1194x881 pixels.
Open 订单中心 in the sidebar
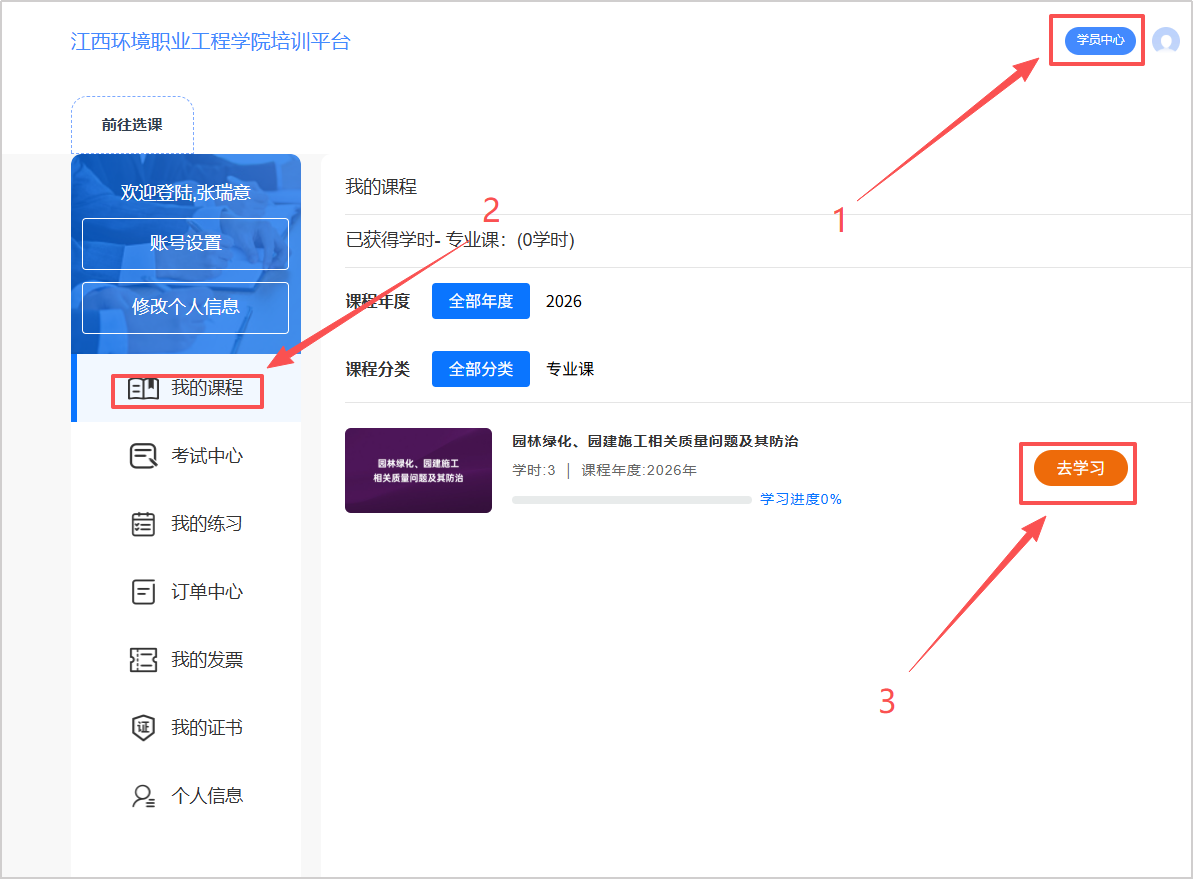187,592
